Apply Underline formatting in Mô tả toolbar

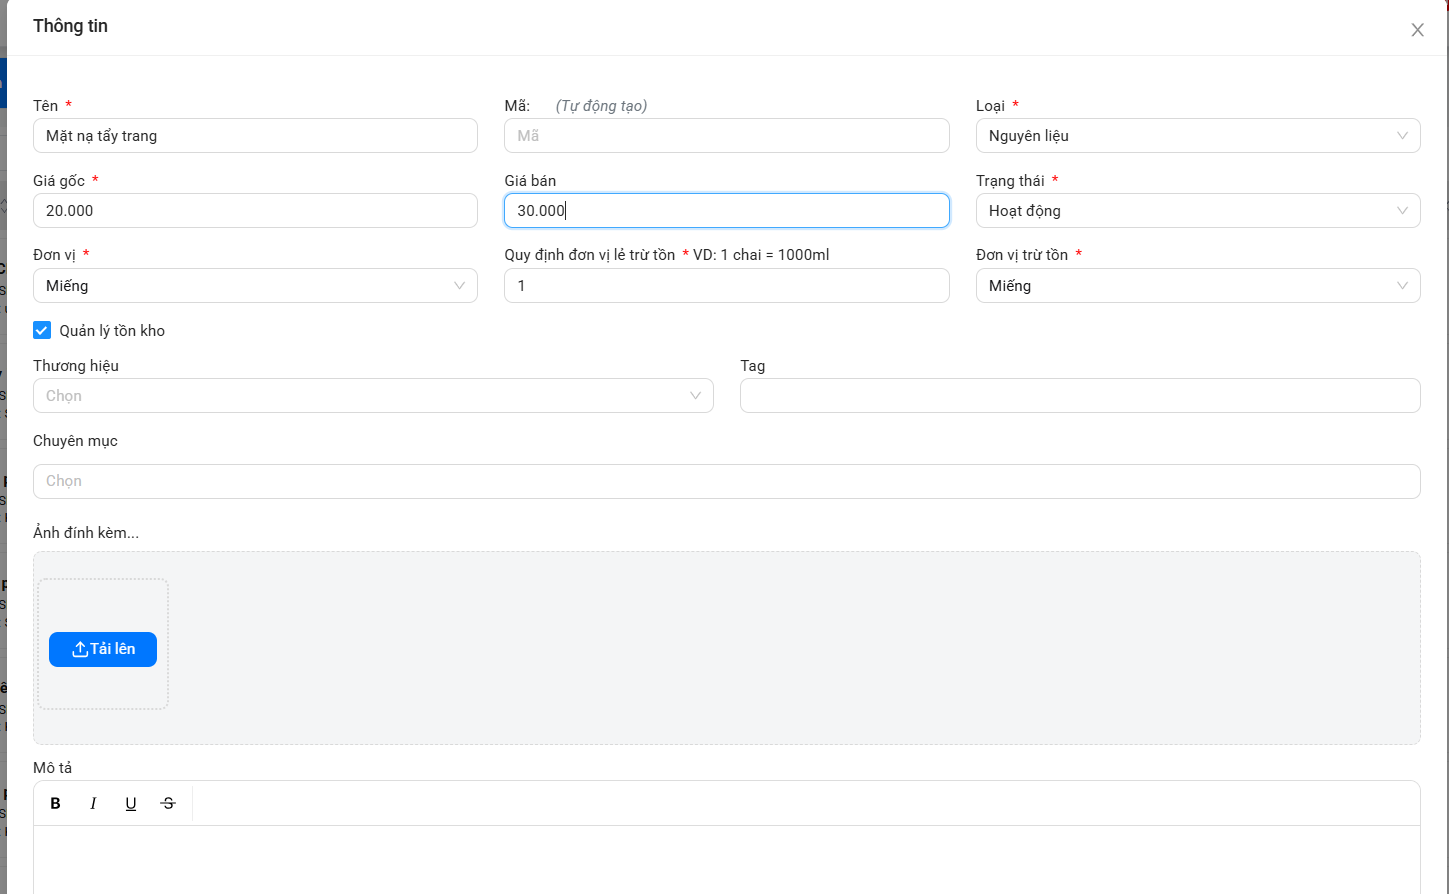pyautogui.click(x=131, y=803)
